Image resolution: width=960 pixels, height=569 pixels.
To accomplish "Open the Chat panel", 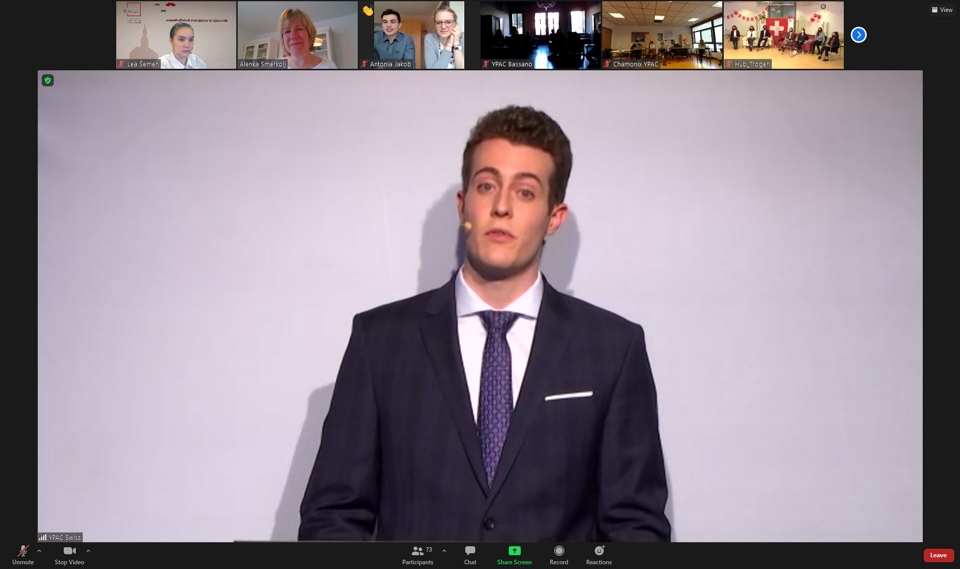I will 470,554.
